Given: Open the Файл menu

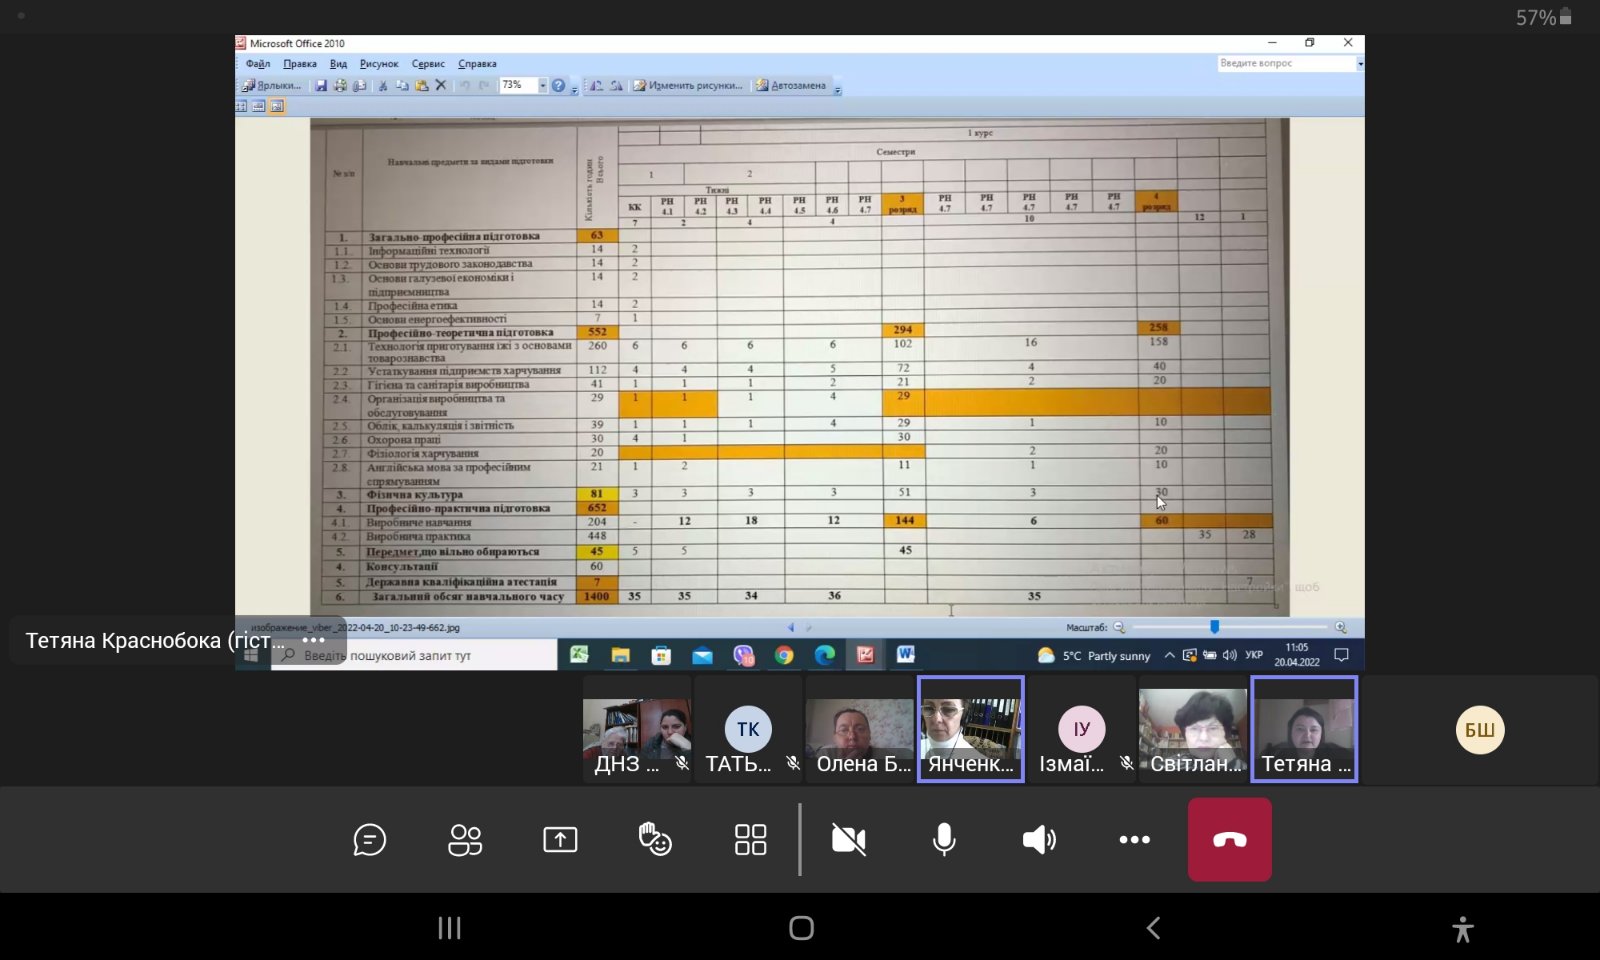Looking at the screenshot, I should click(258, 64).
